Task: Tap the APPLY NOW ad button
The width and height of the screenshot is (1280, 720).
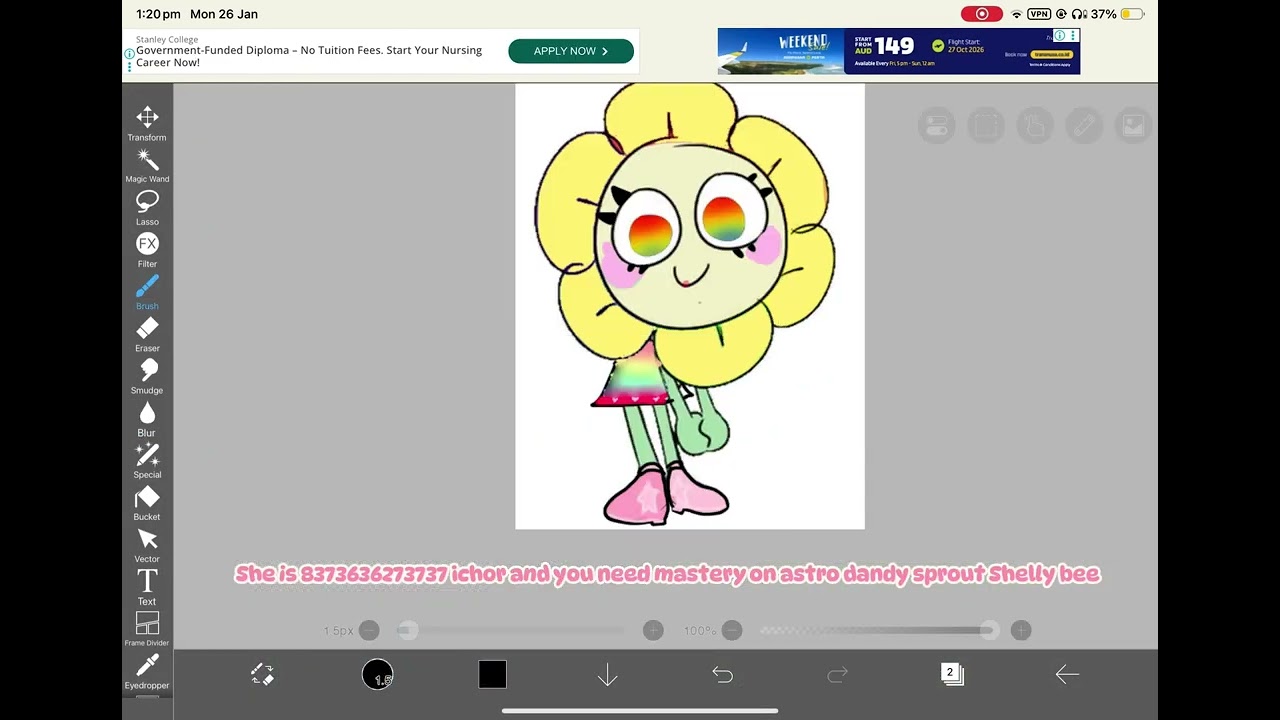Action: click(571, 51)
